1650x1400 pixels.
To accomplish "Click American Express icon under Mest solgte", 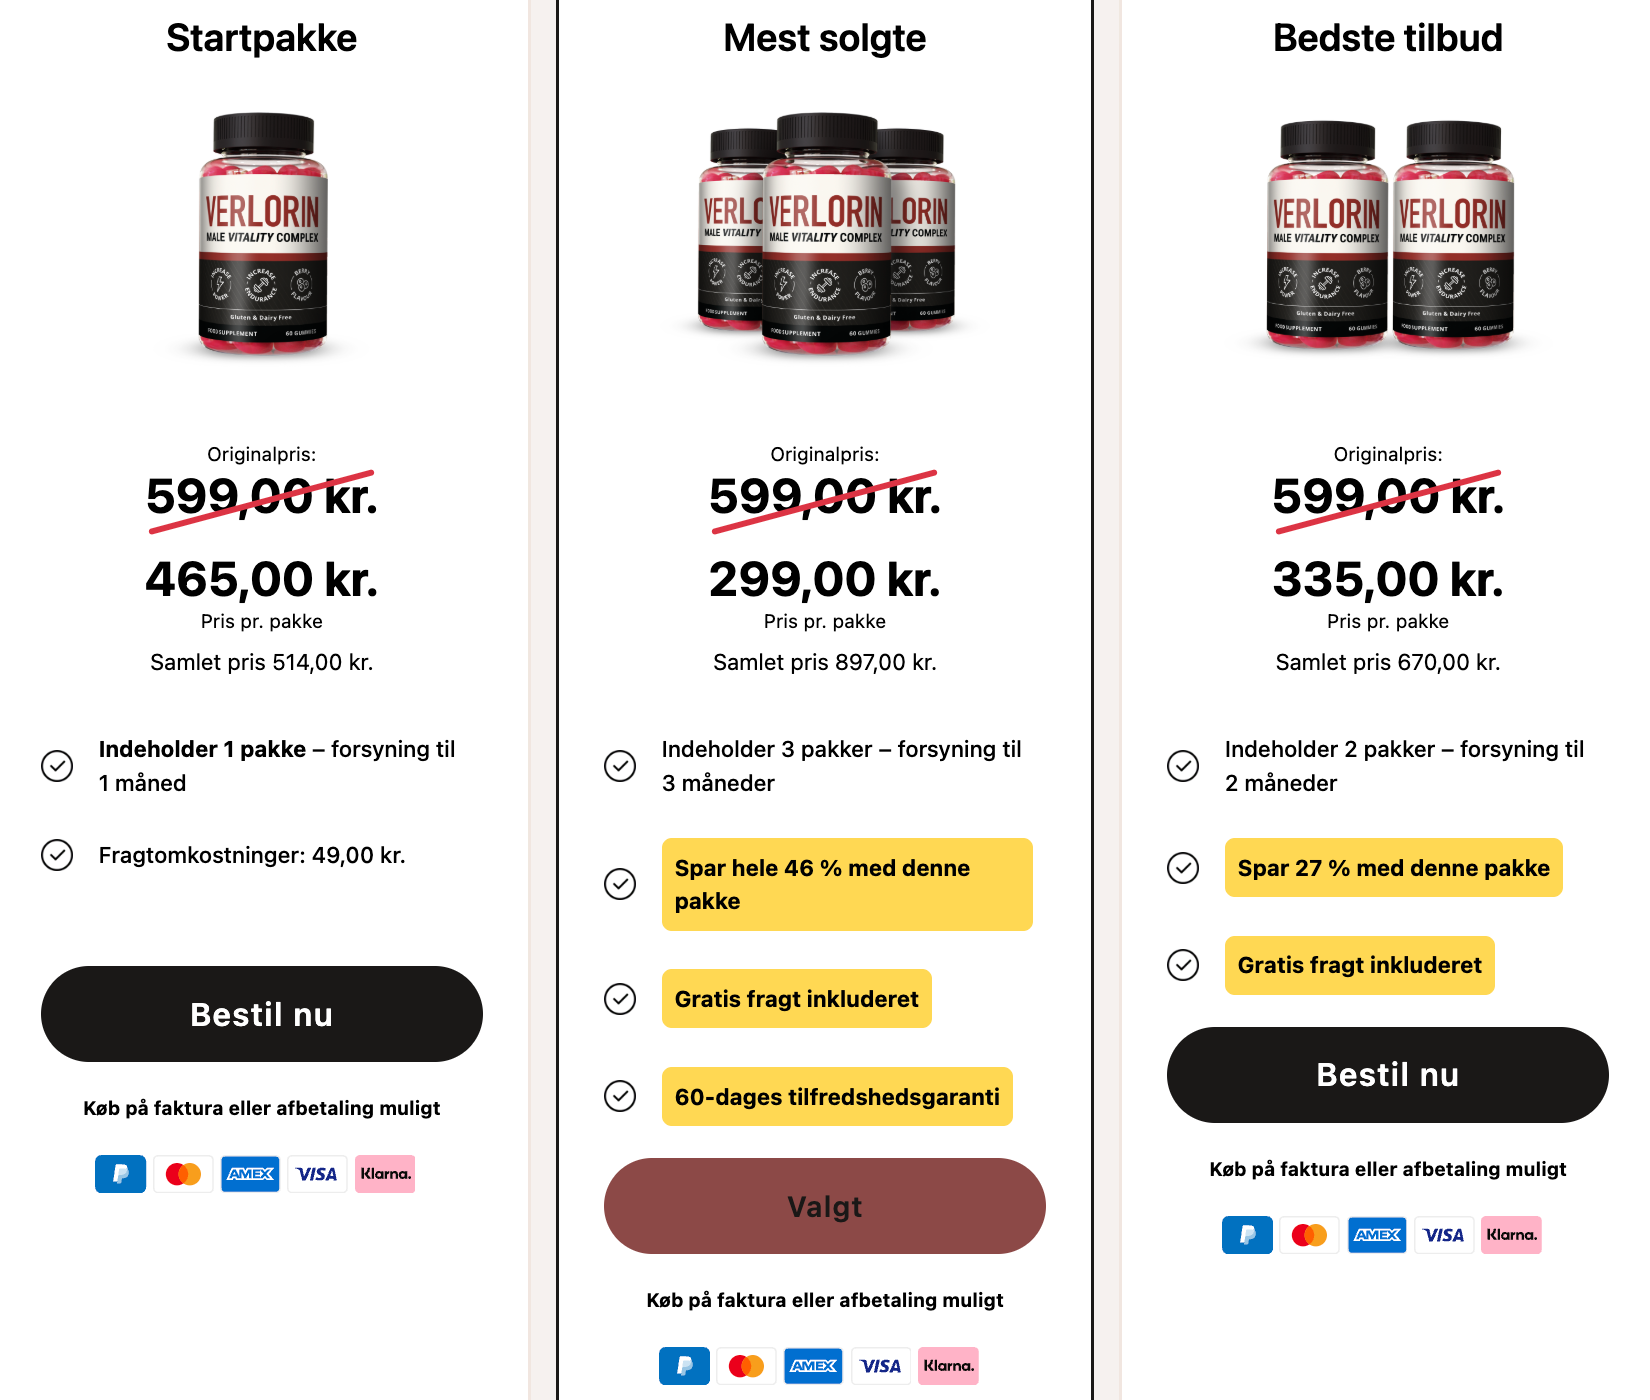I will (813, 1366).
